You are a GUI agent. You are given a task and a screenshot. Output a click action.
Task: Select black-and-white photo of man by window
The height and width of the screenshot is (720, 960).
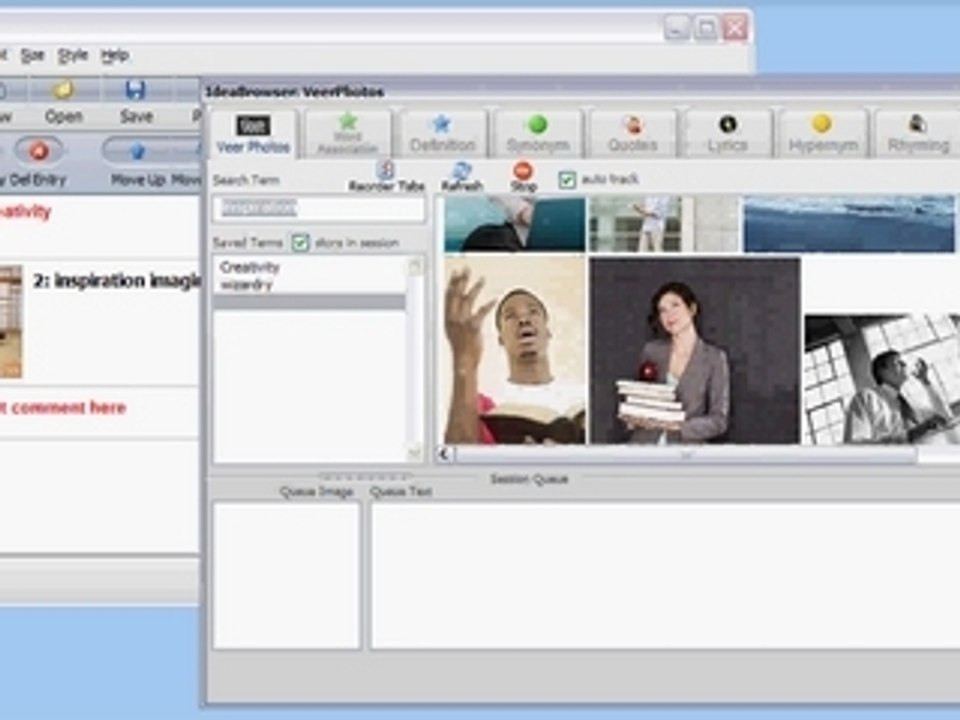(882, 380)
